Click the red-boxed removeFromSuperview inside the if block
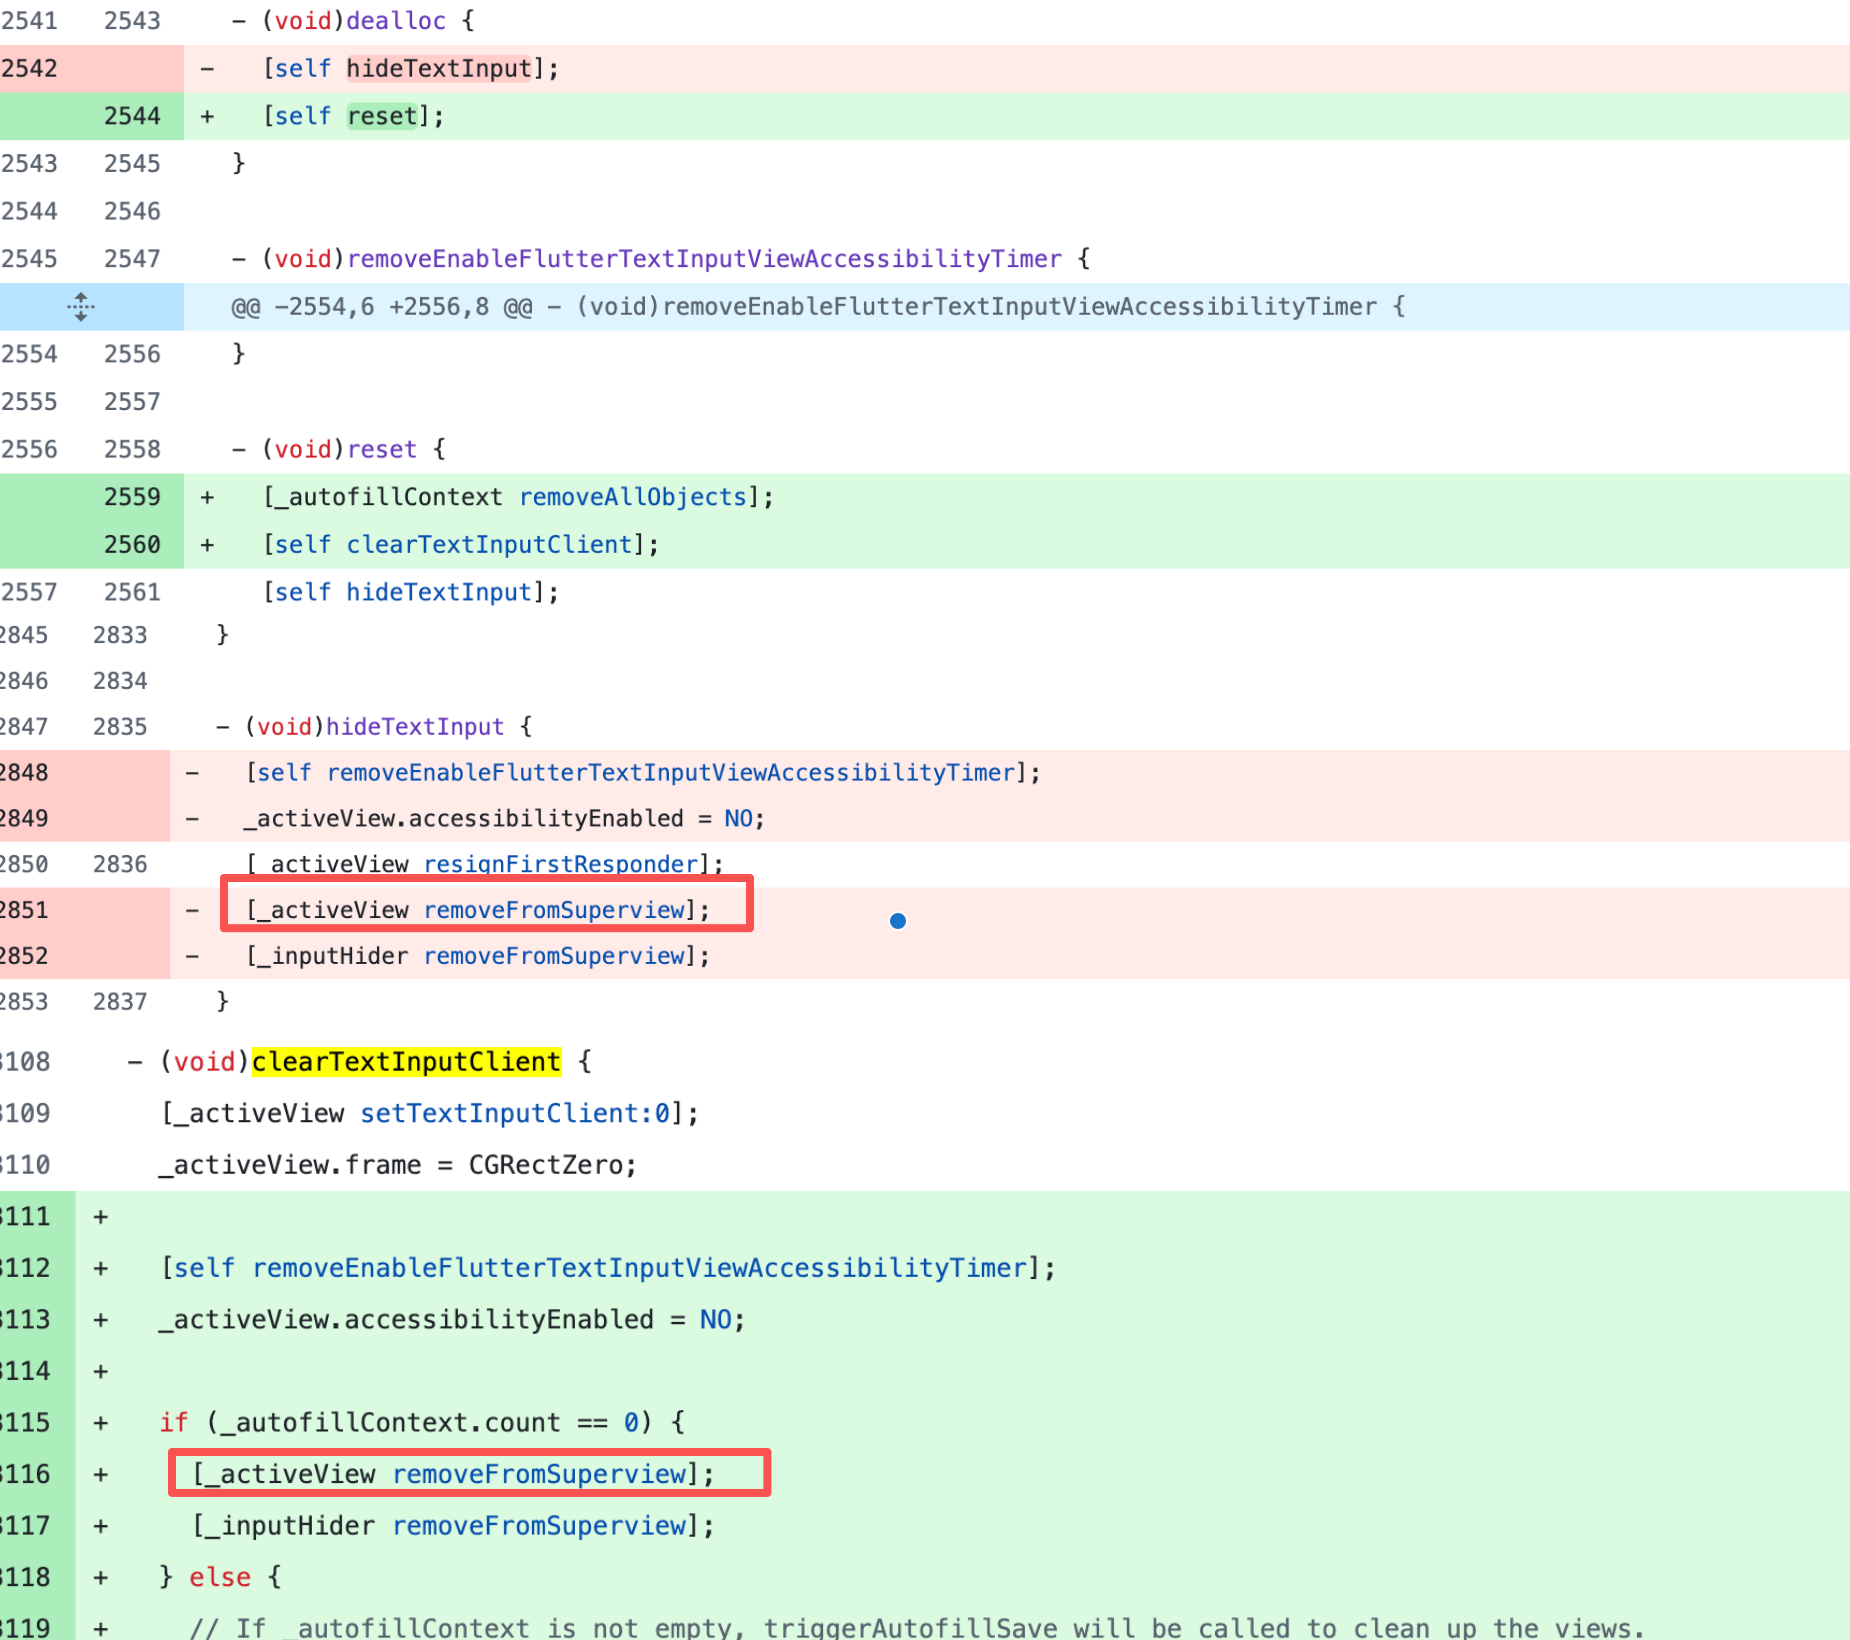 [539, 1474]
